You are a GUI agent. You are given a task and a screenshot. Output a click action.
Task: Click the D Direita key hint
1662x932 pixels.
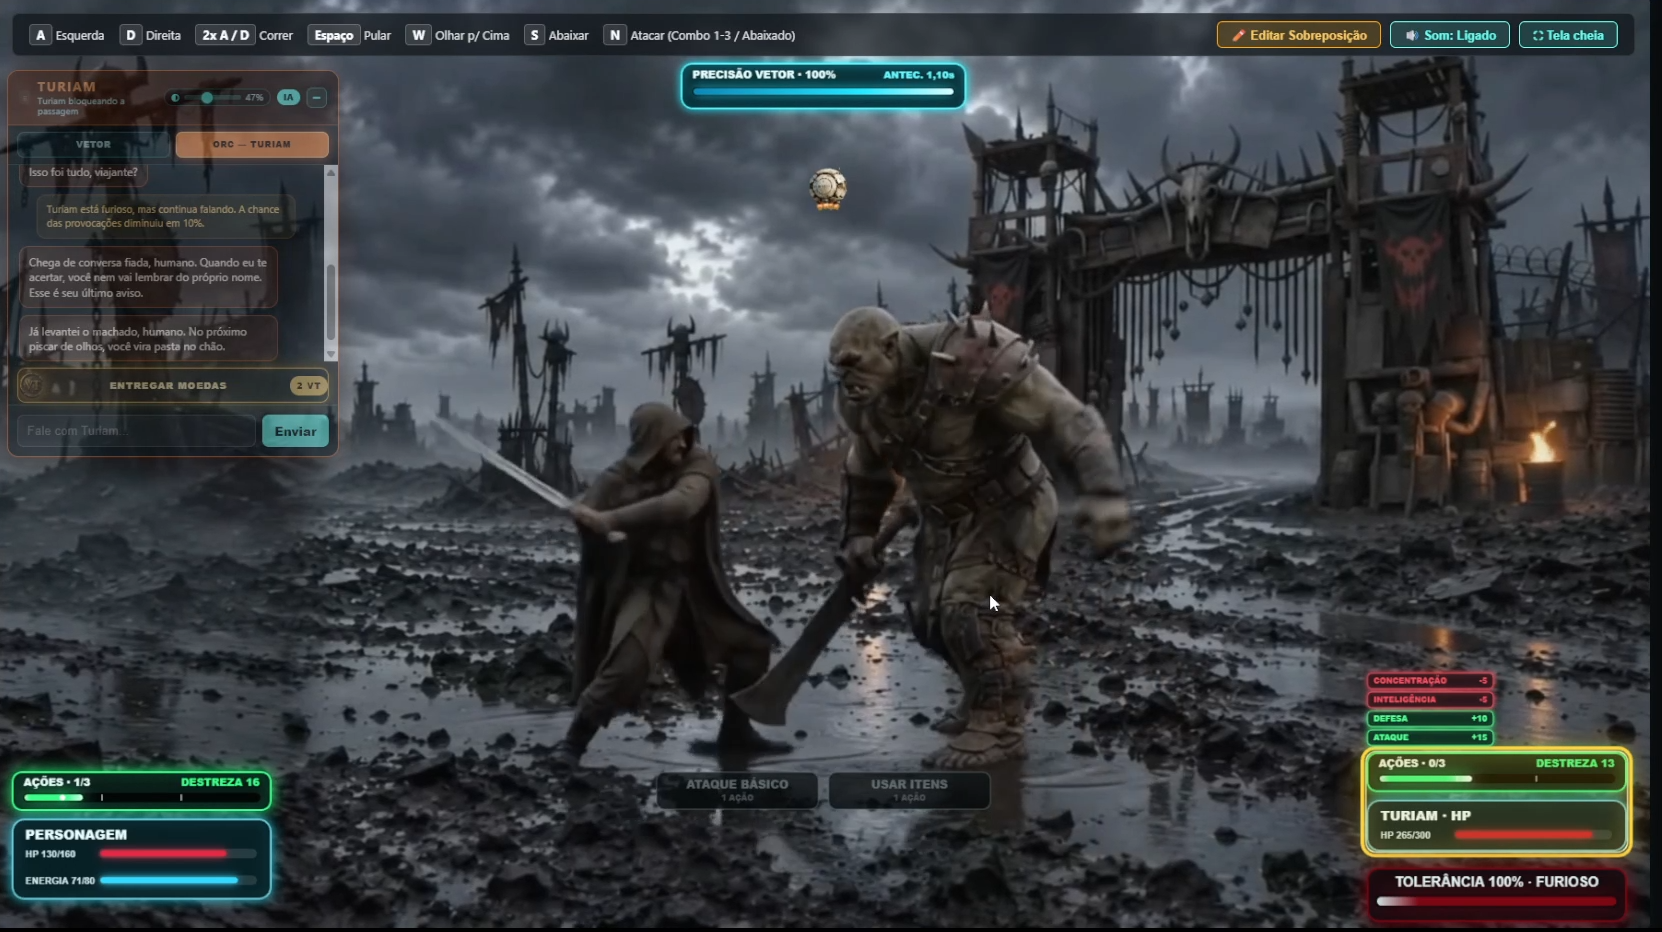pos(151,35)
